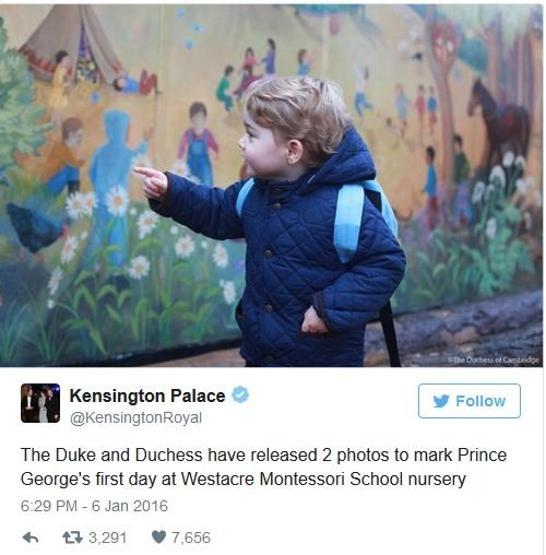Click the Duchess of Cambridge photo credit watermark
Viewport: 546px width, 555px height.
click(494, 360)
